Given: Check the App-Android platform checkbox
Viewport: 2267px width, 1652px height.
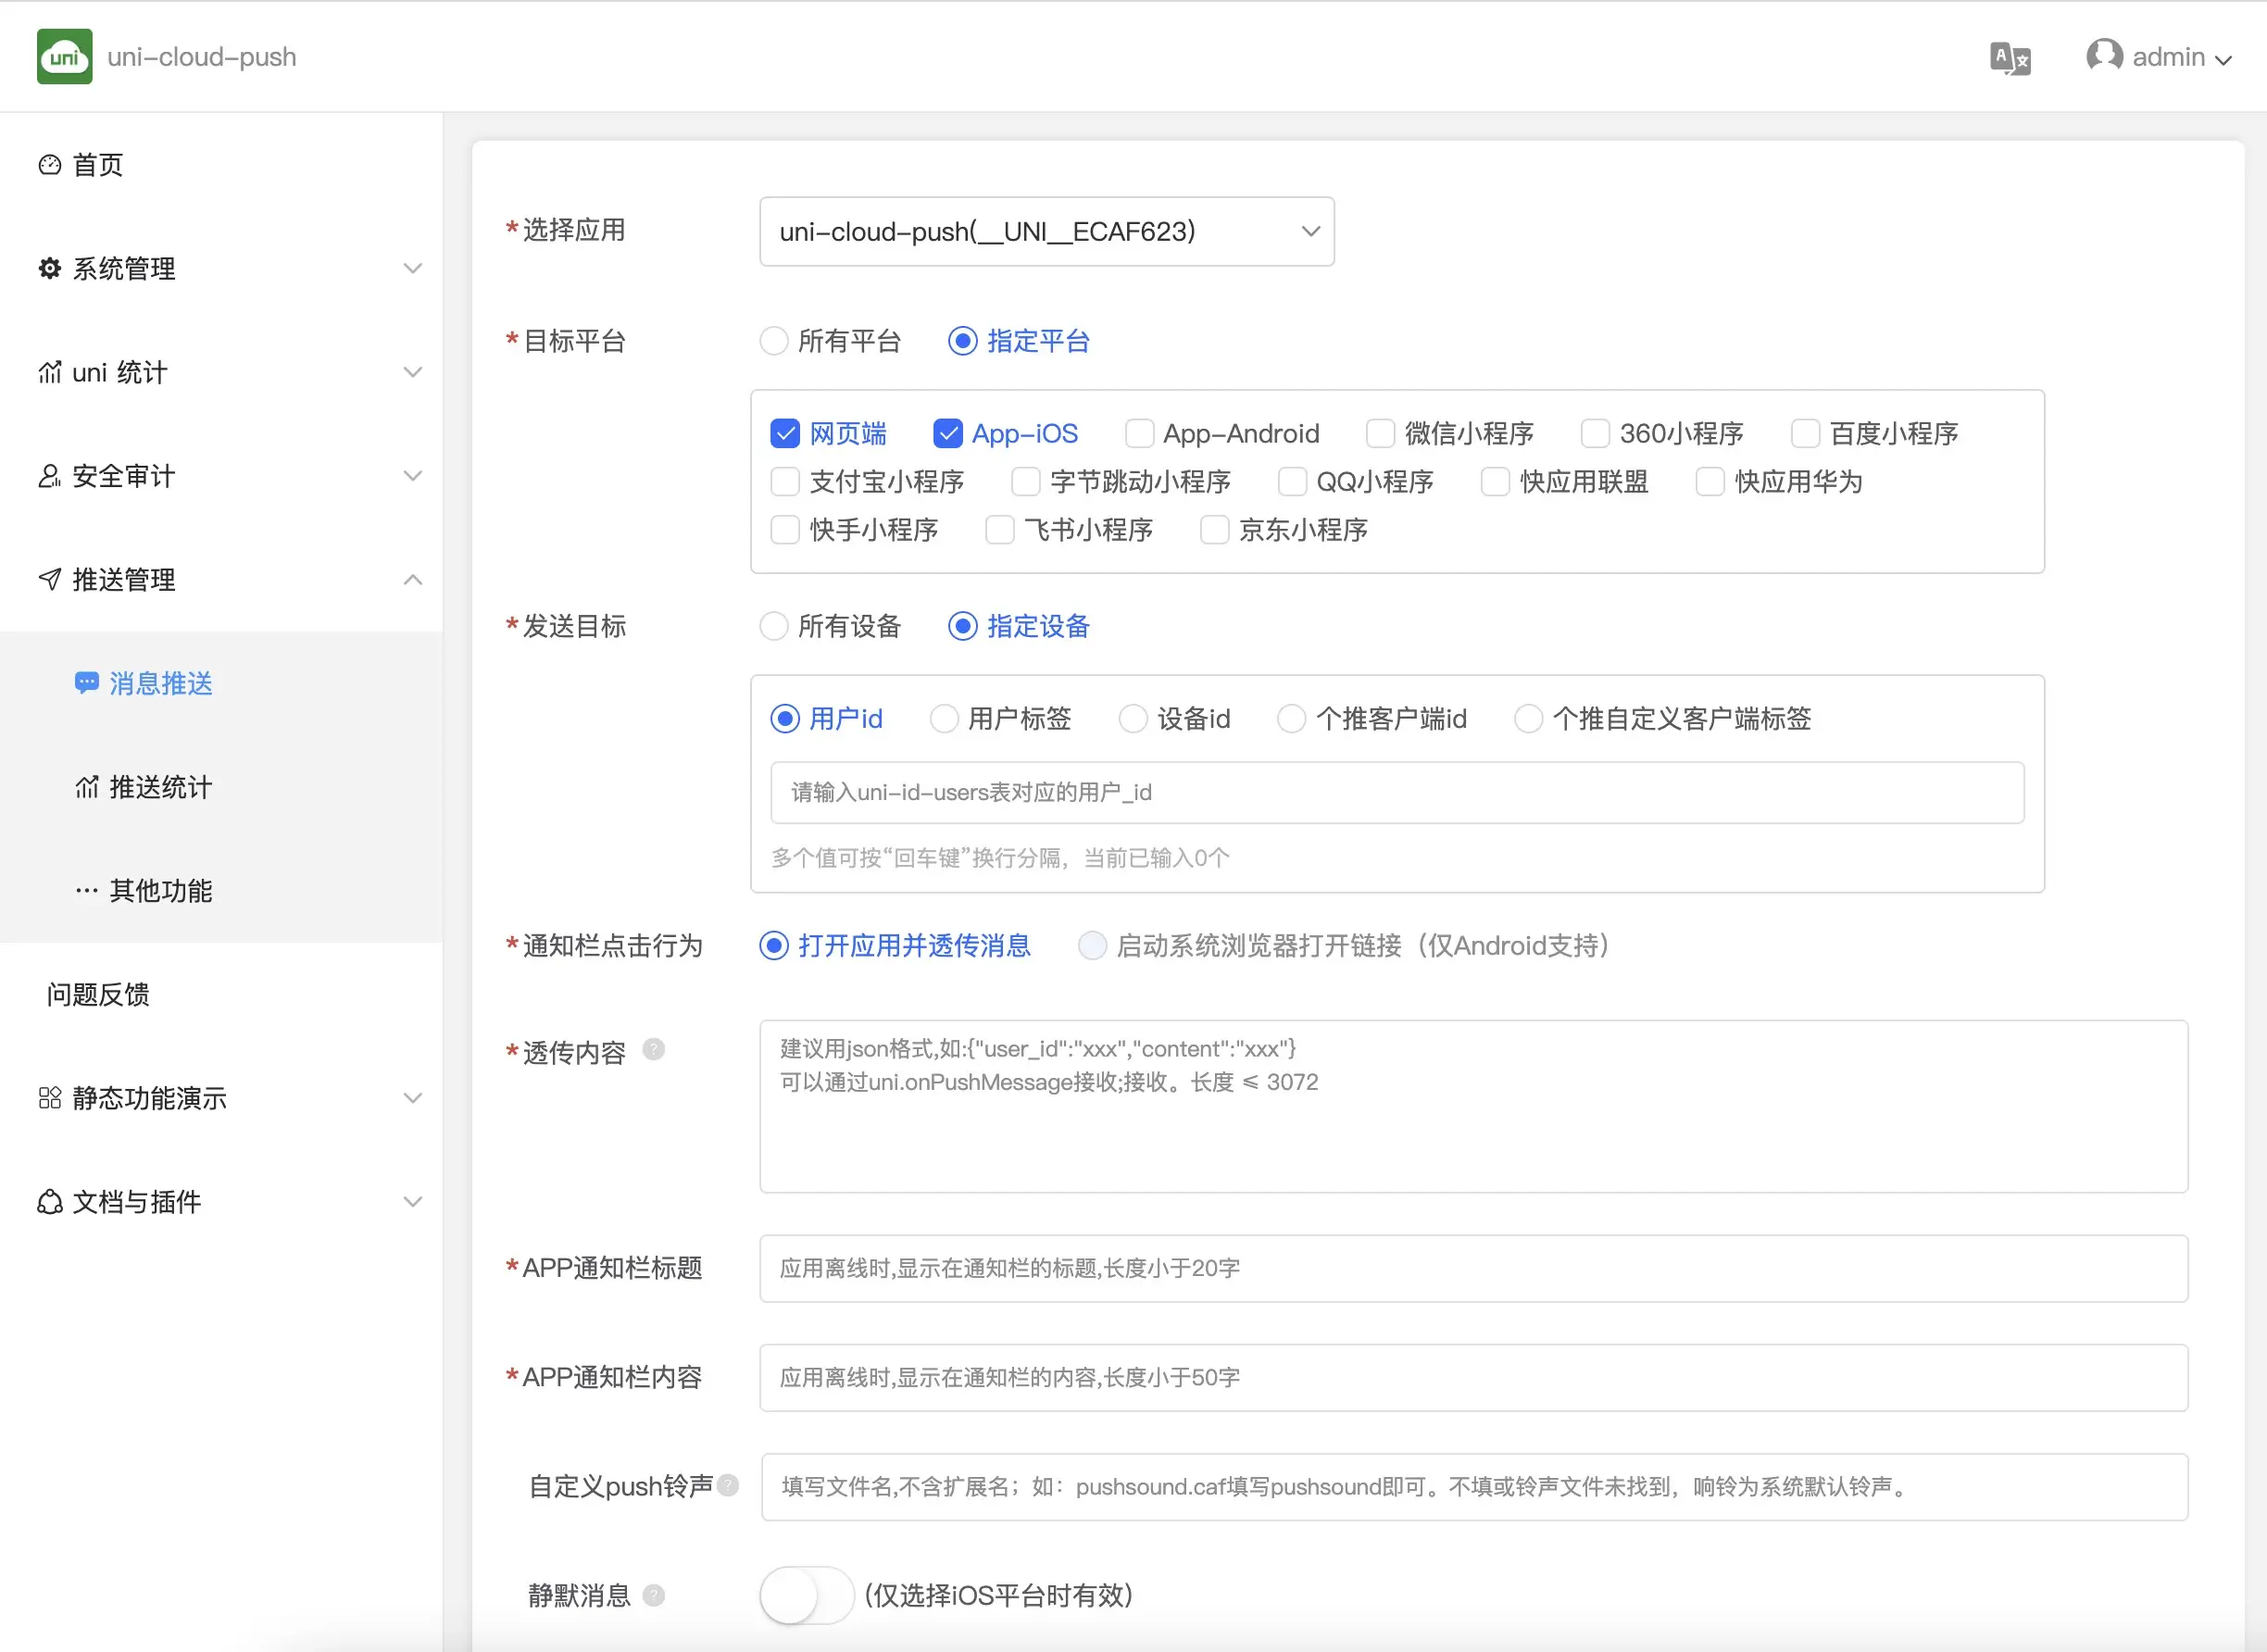Looking at the screenshot, I should [1139, 433].
